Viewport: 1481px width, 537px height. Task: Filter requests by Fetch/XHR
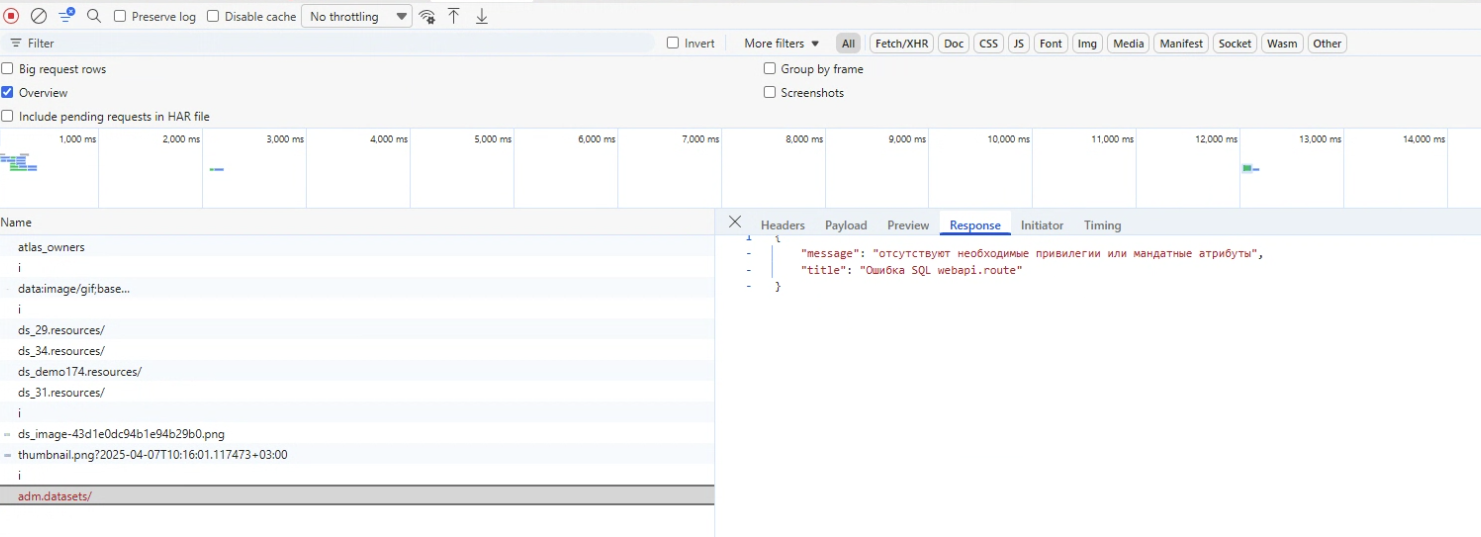[901, 43]
